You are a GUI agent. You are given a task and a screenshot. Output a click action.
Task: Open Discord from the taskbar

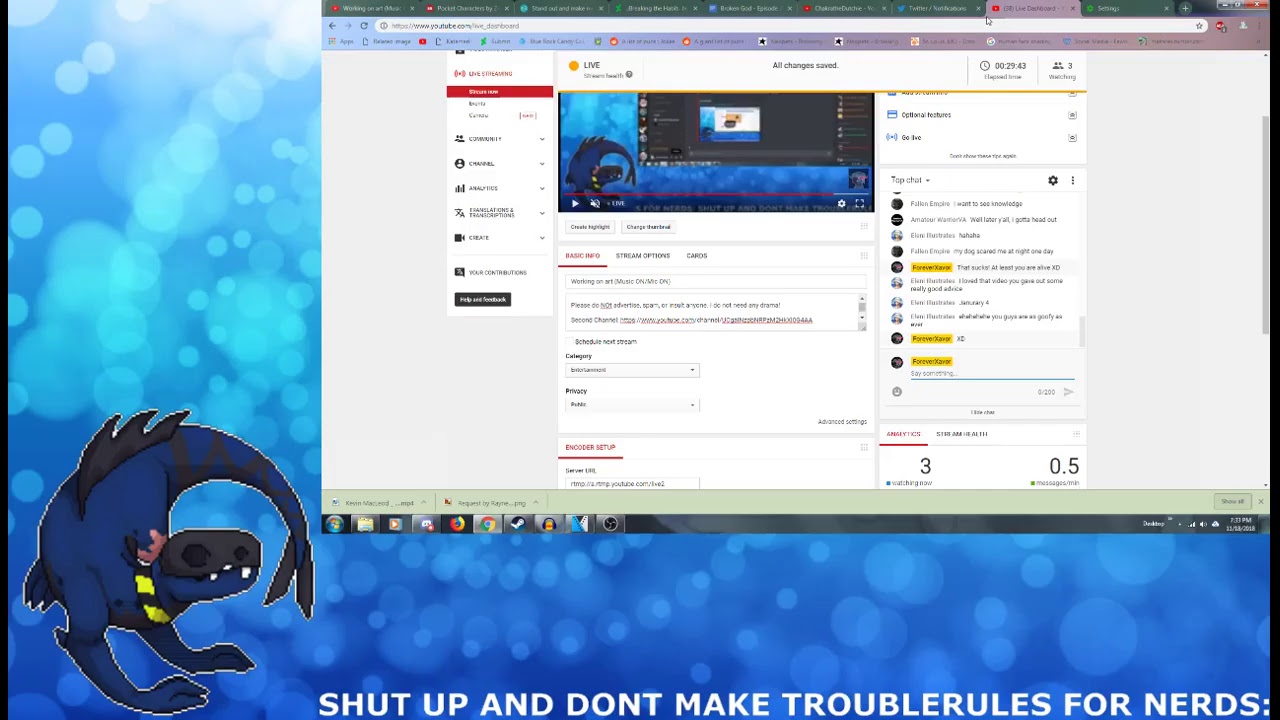tap(427, 524)
